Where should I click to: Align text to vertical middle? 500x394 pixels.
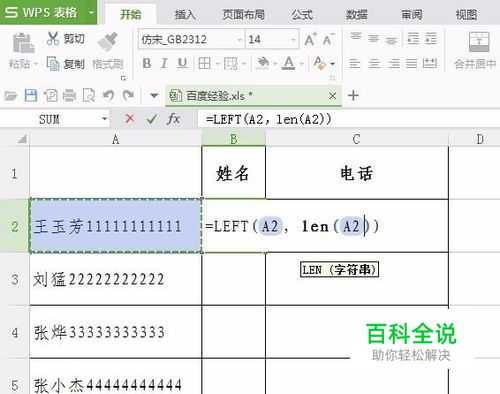coord(374,39)
